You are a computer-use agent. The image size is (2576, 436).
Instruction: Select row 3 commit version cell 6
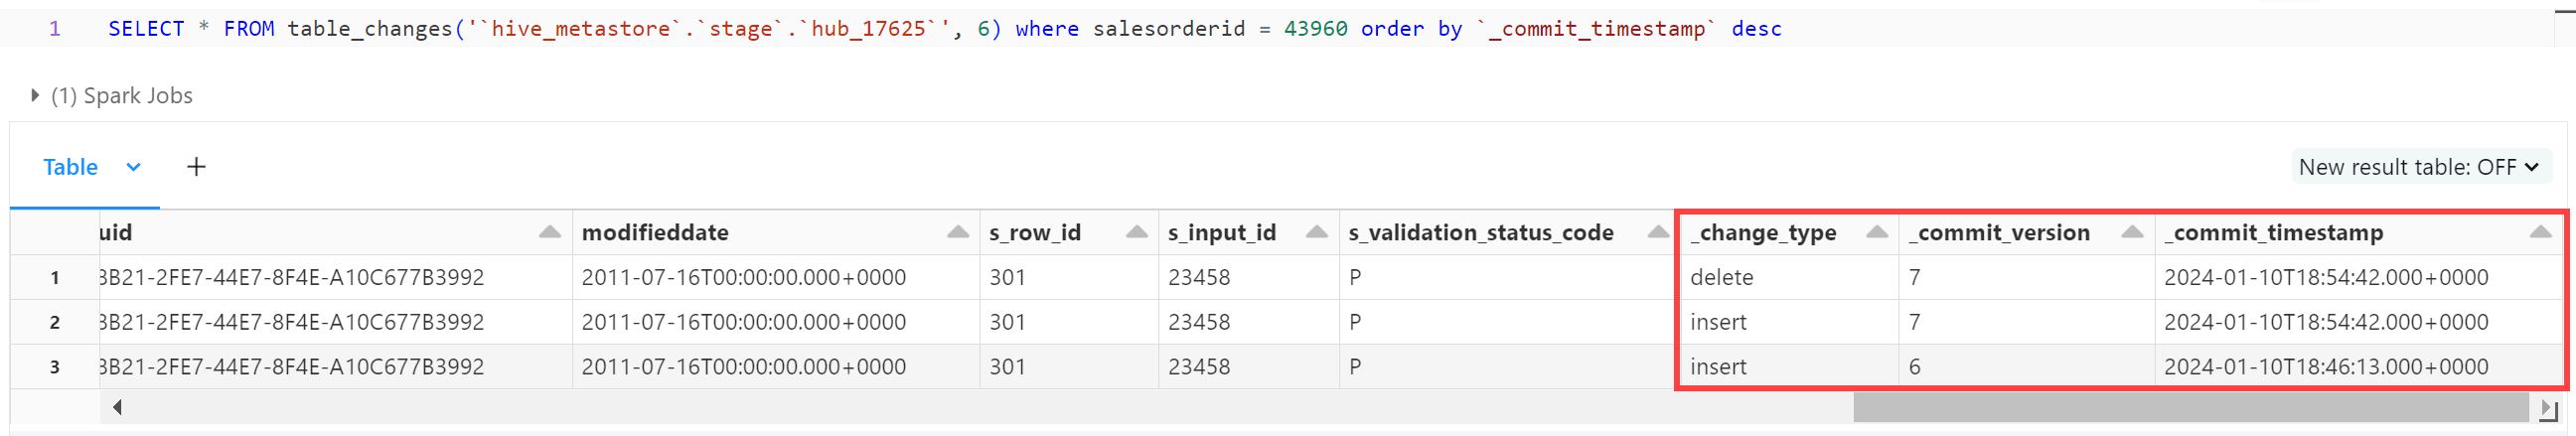click(x=2026, y=367)
